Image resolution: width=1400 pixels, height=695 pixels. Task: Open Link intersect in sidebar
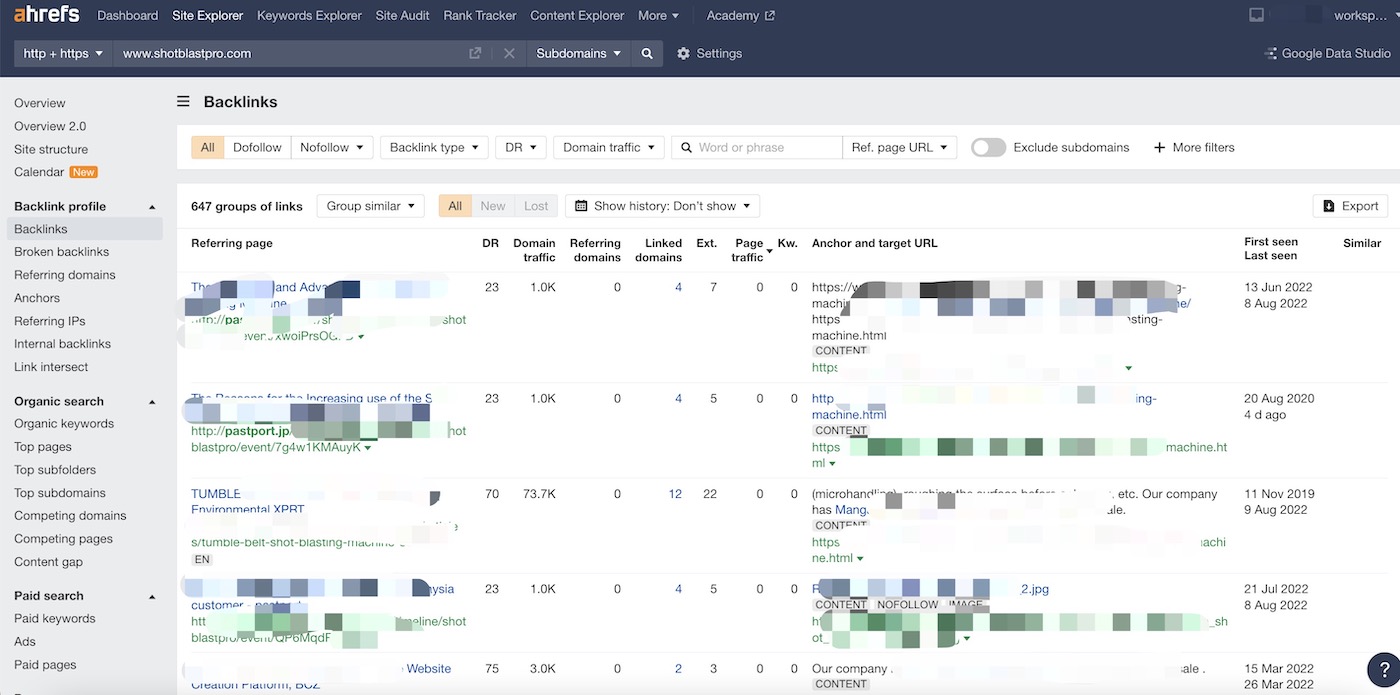(51, 367)
